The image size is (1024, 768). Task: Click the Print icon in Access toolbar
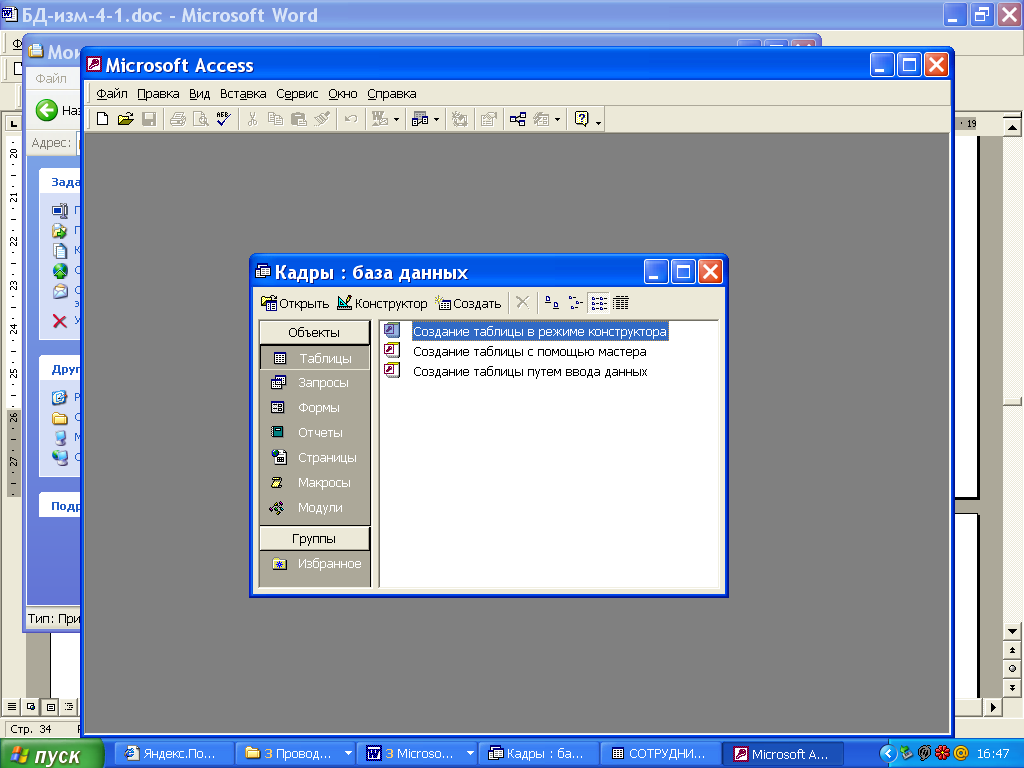[178, 119]
